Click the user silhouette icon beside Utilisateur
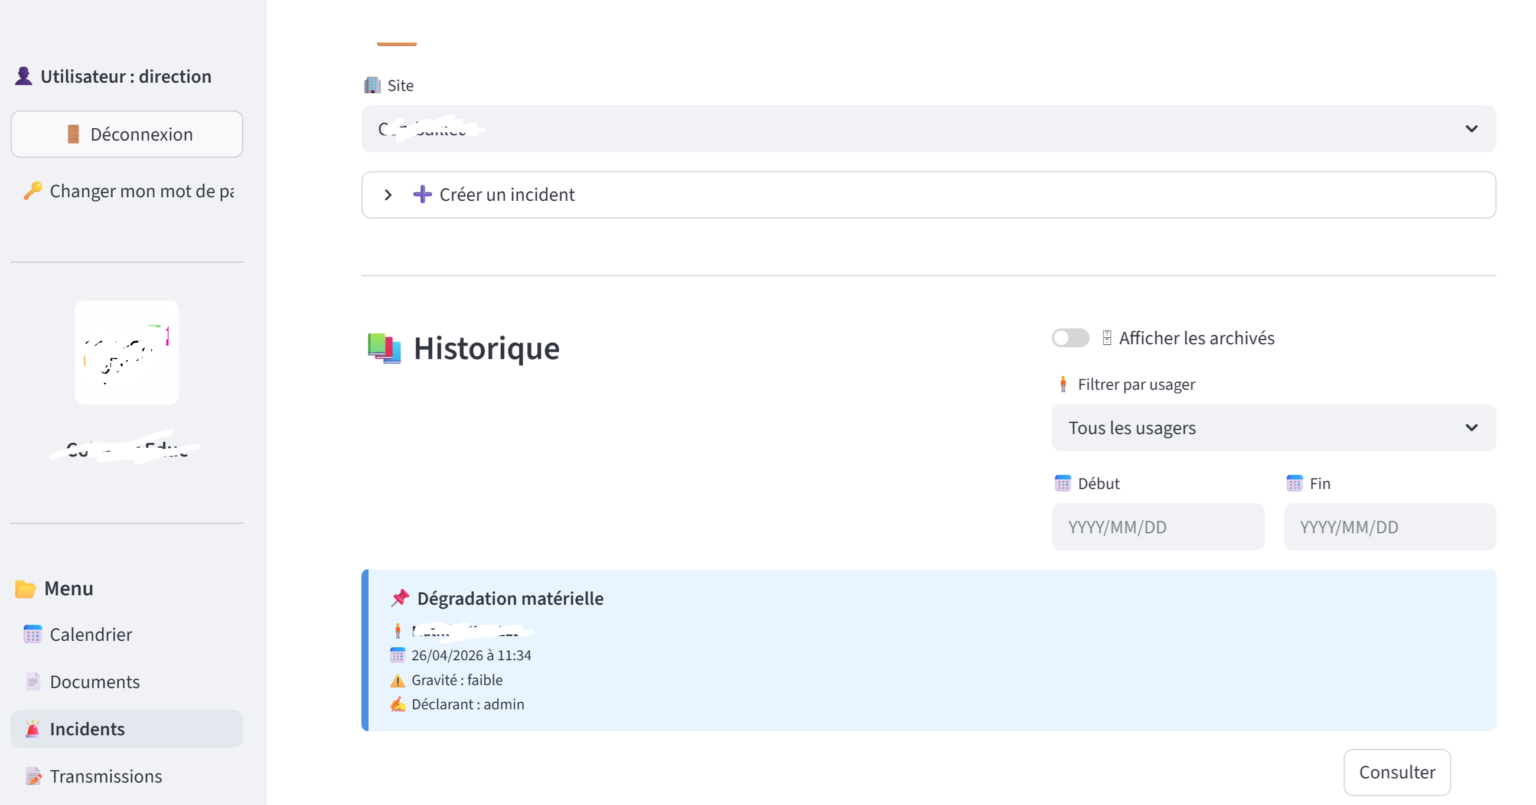Viewport: 1536px width, 805px height. [x=24, y=76]
